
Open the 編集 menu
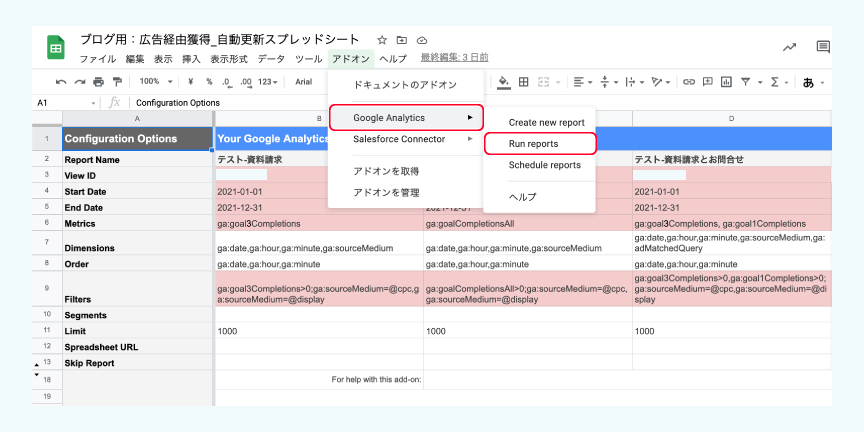click(134, 59)
